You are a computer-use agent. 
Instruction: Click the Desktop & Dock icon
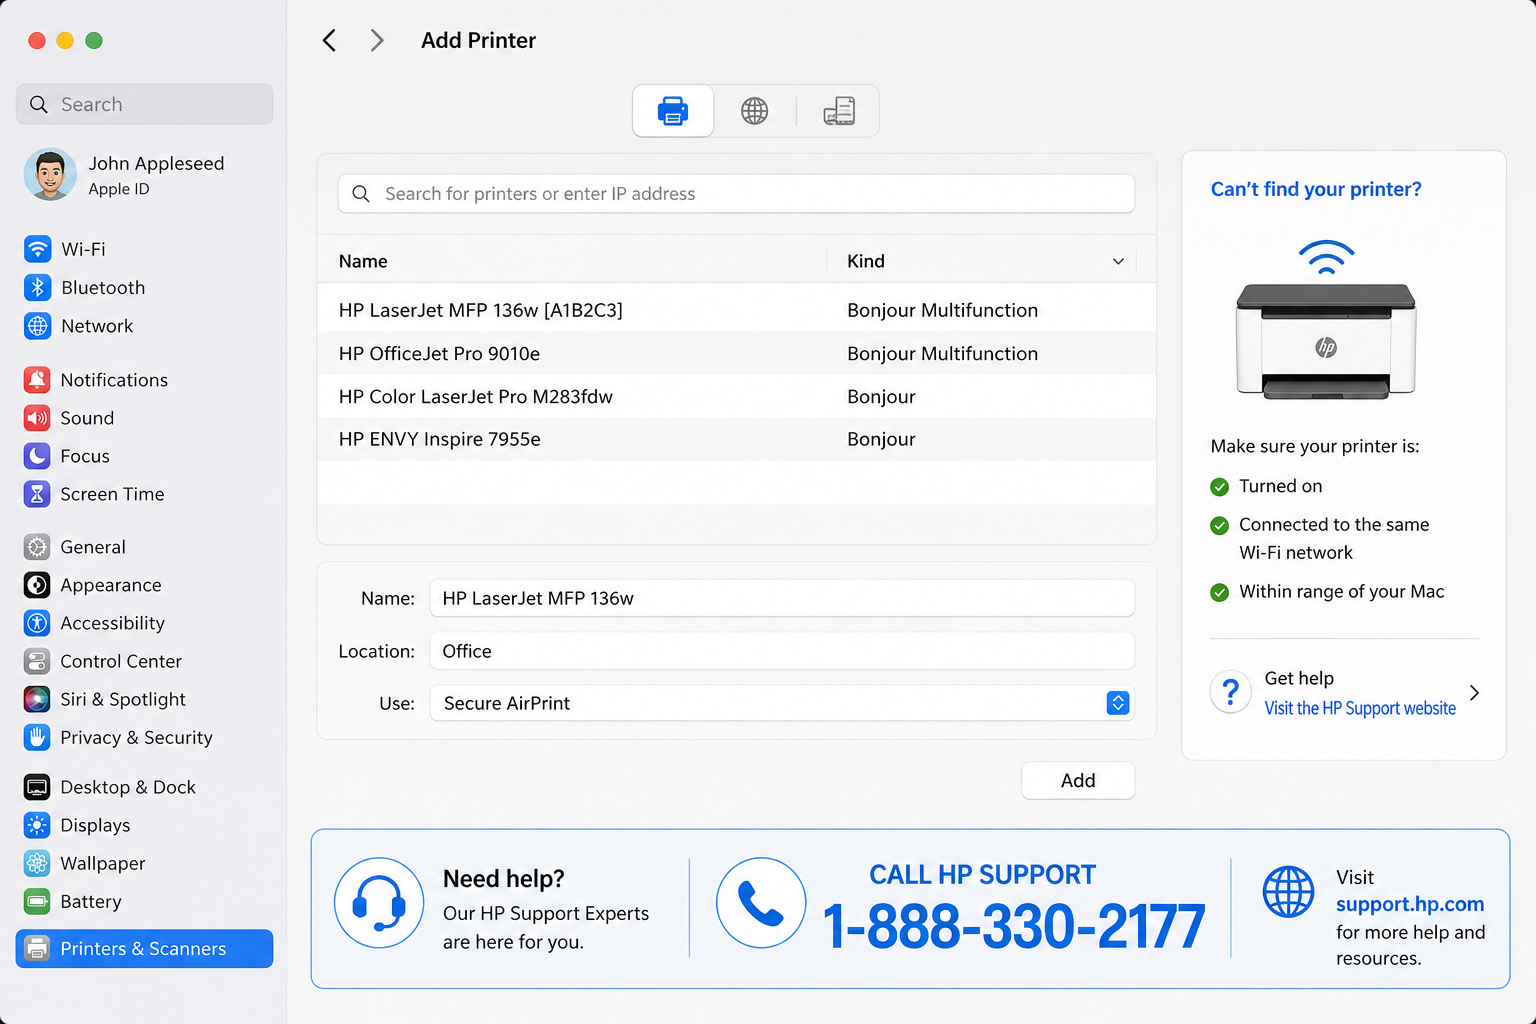(x=37, y=787)
